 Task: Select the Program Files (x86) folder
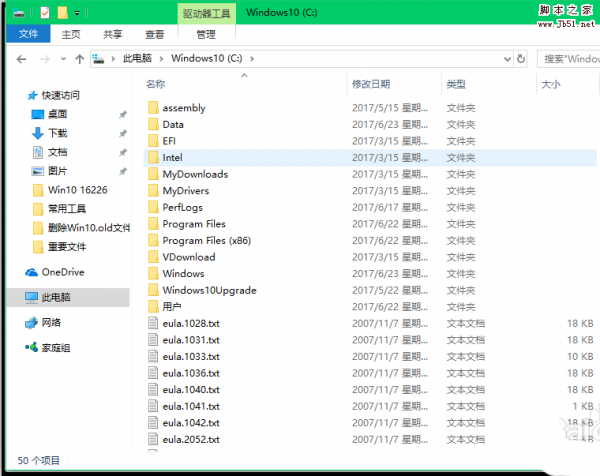(206, 241)
